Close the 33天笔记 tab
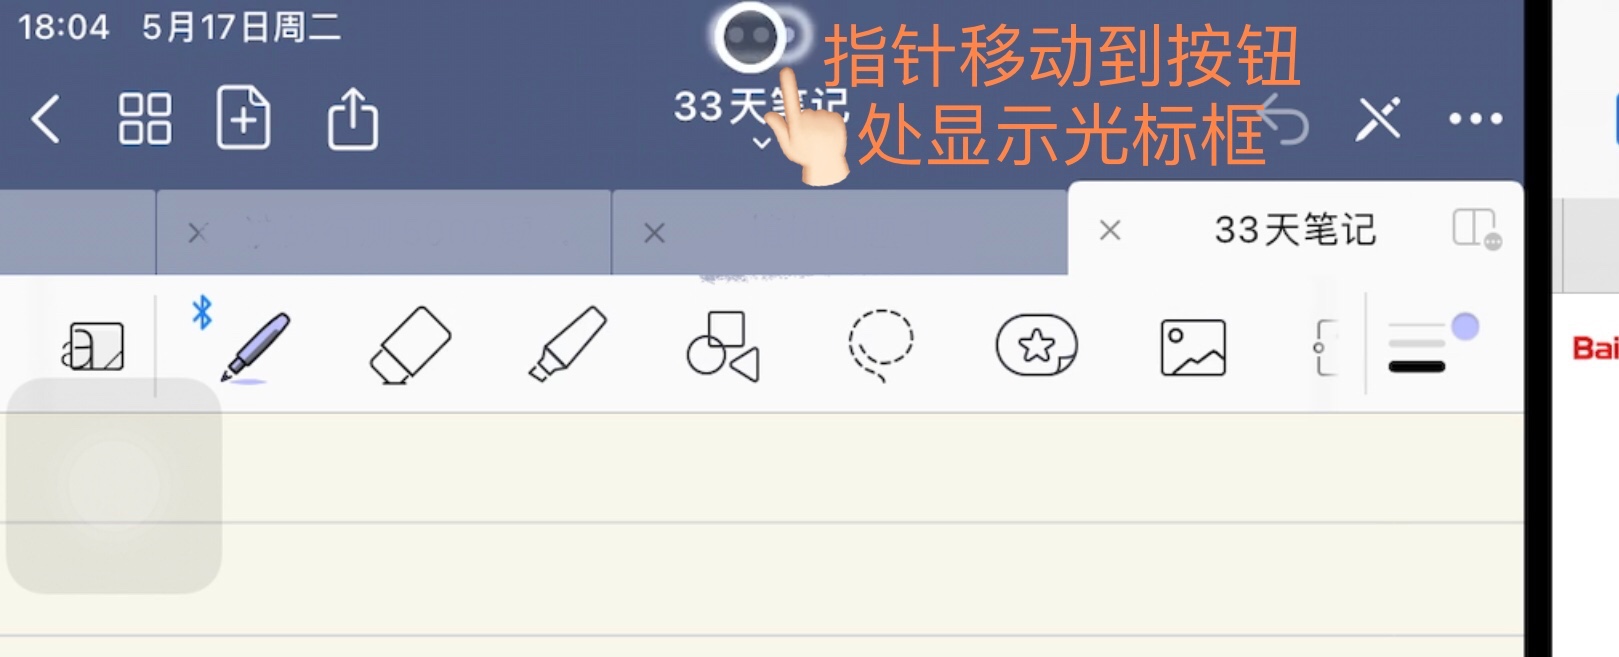The width and height of the screenshot is (1619, 657). click(1109, 231)
